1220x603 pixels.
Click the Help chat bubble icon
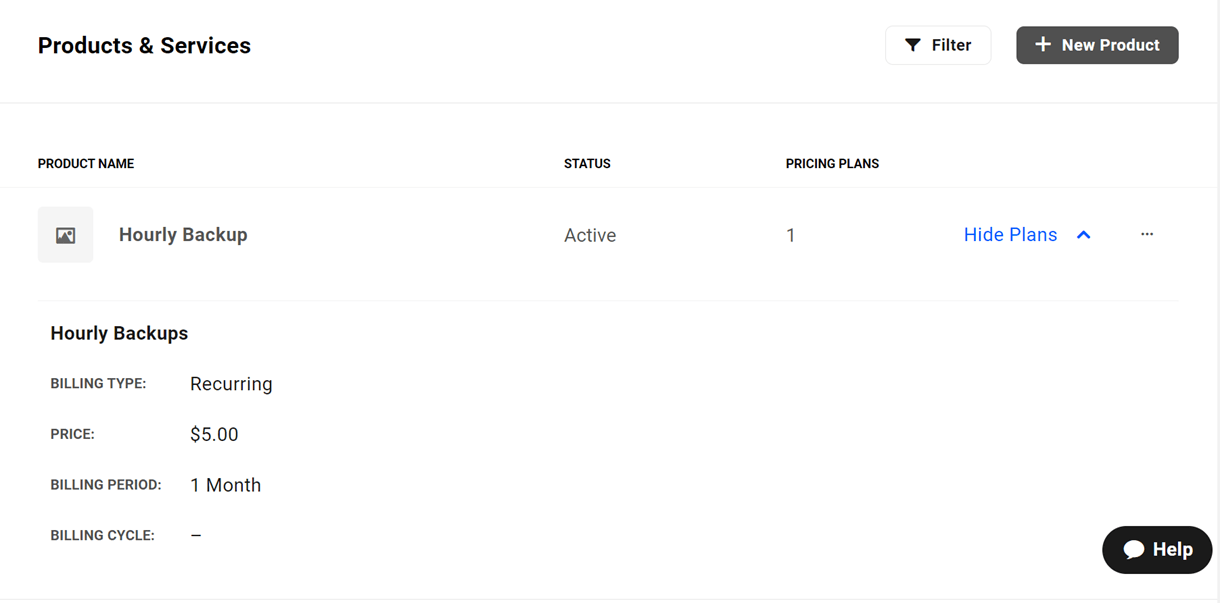1134,550
